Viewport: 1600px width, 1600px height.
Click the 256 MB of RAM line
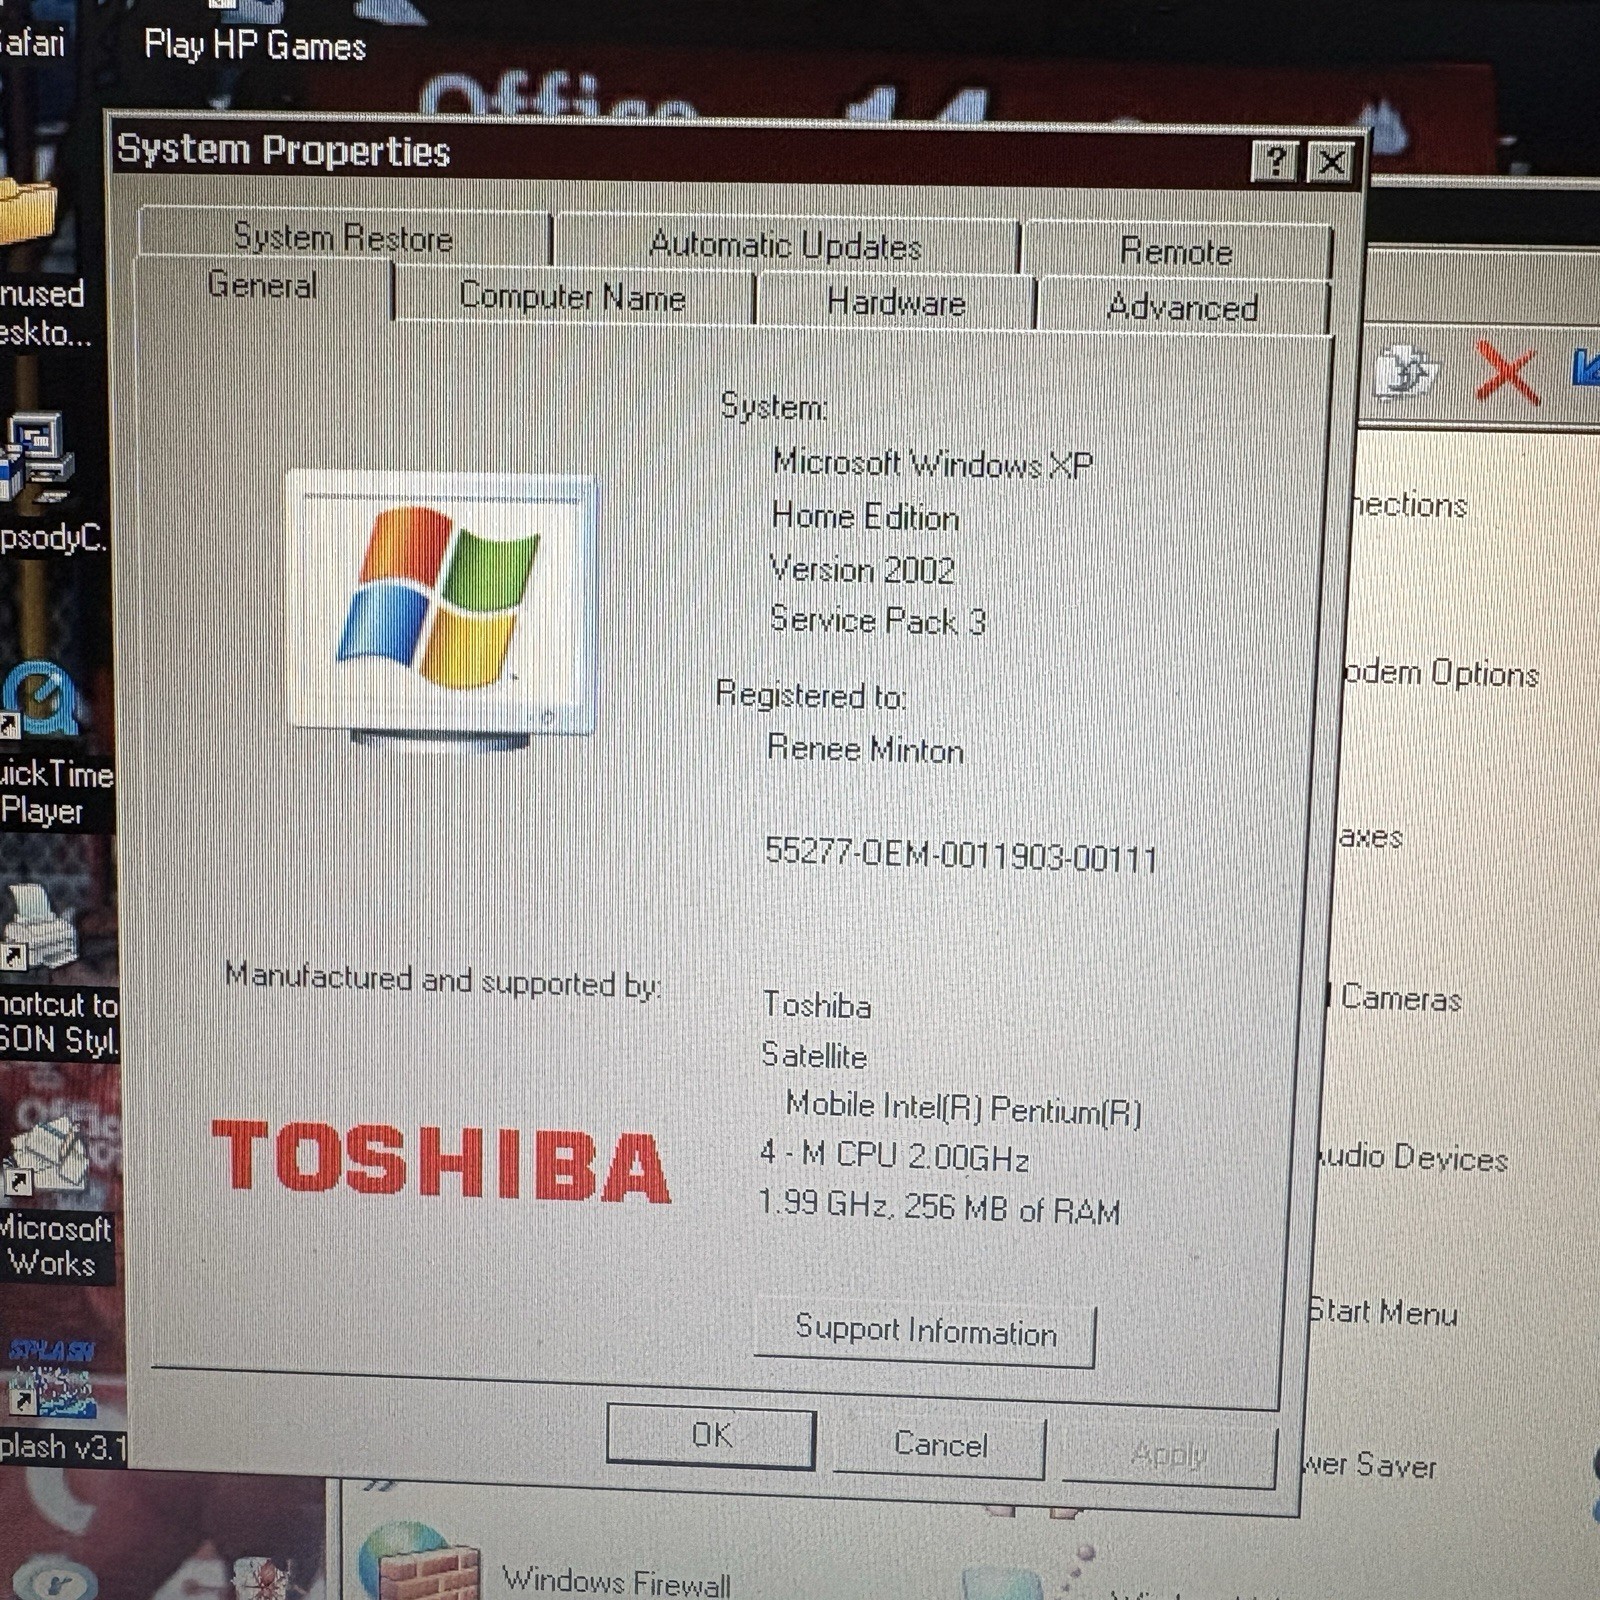click(x=939, y=1207)
